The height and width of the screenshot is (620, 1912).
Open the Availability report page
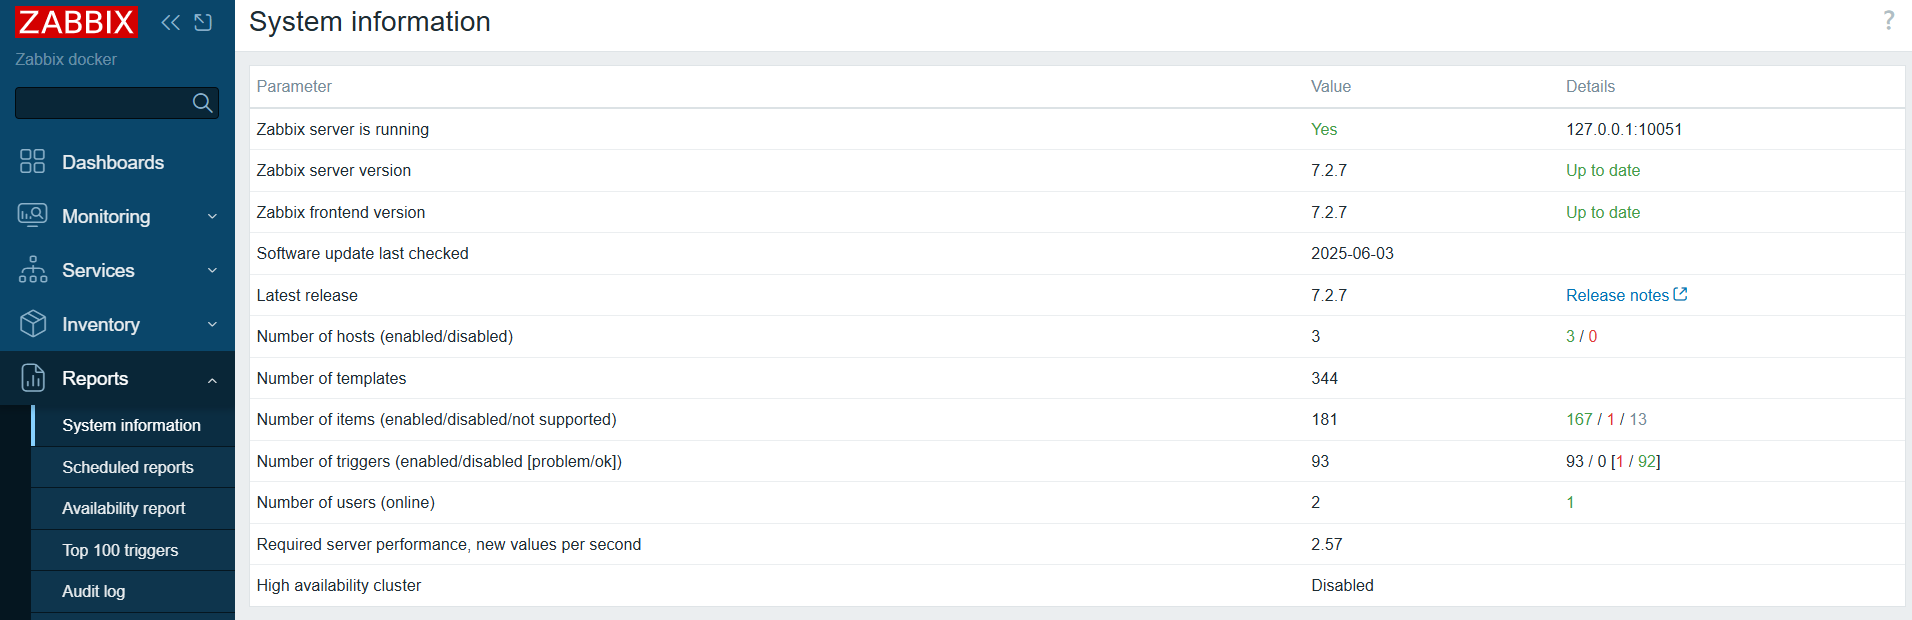[124, 509]
